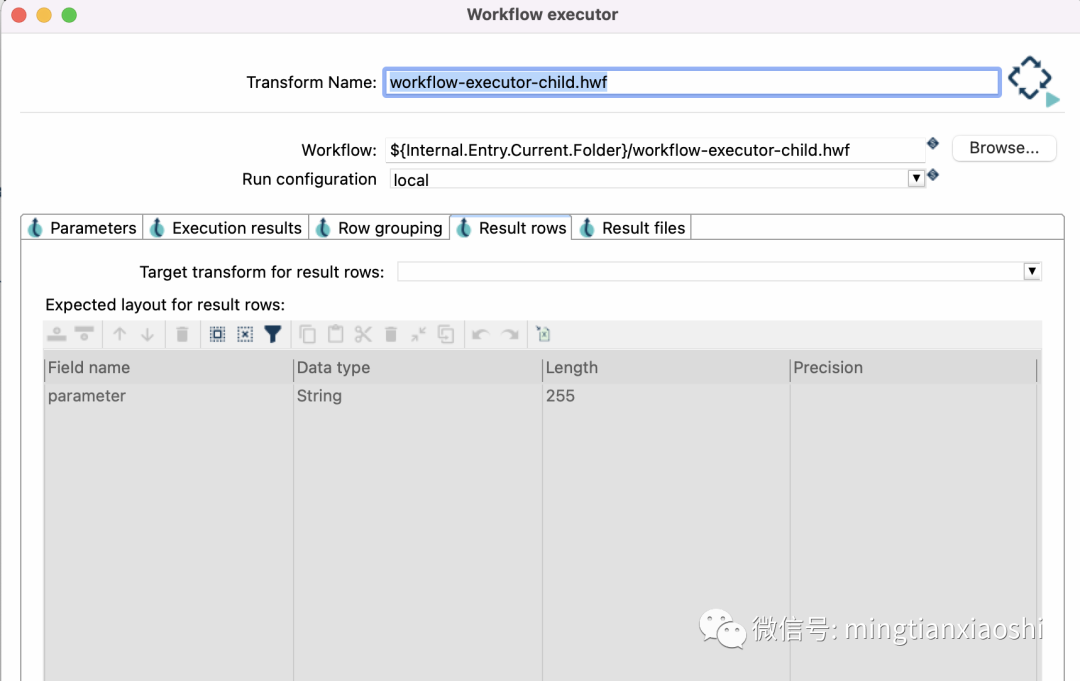Image resolution: width=1080 pixels, height=681 pixels.
Task: Redo the last table edit
Action: click(510, 335)
